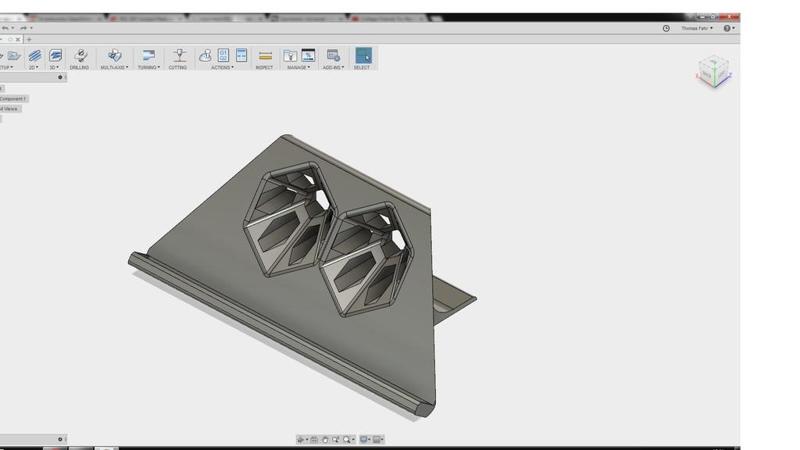This screenshot has height=450, width=800.
Task: Click the Component tree item in browser
Action: pos(13,99)
